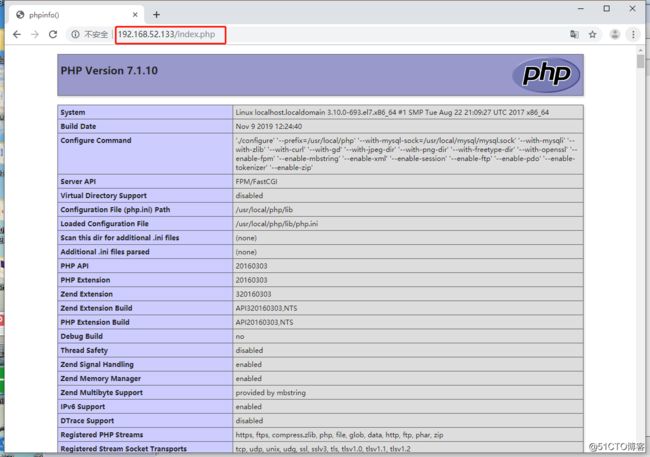
Task: Click the Debug Build label
Action: 82,336
